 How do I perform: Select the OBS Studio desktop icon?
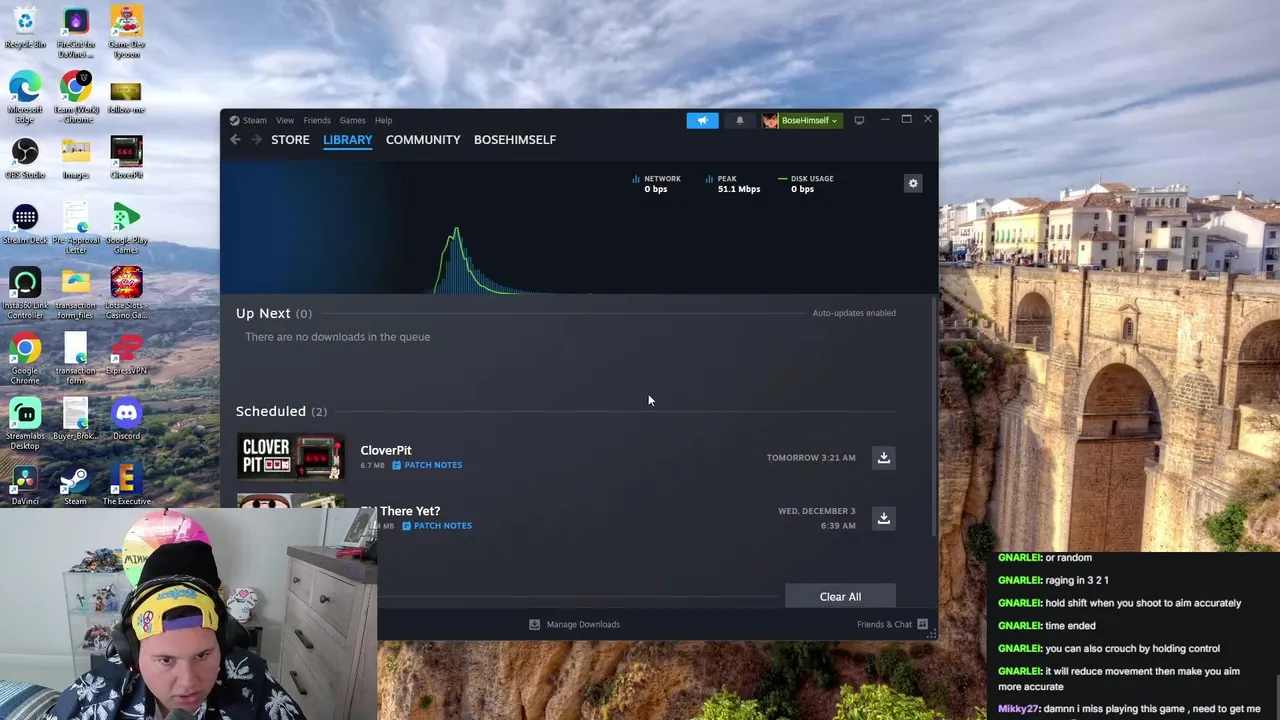click(x=25, y=158)
